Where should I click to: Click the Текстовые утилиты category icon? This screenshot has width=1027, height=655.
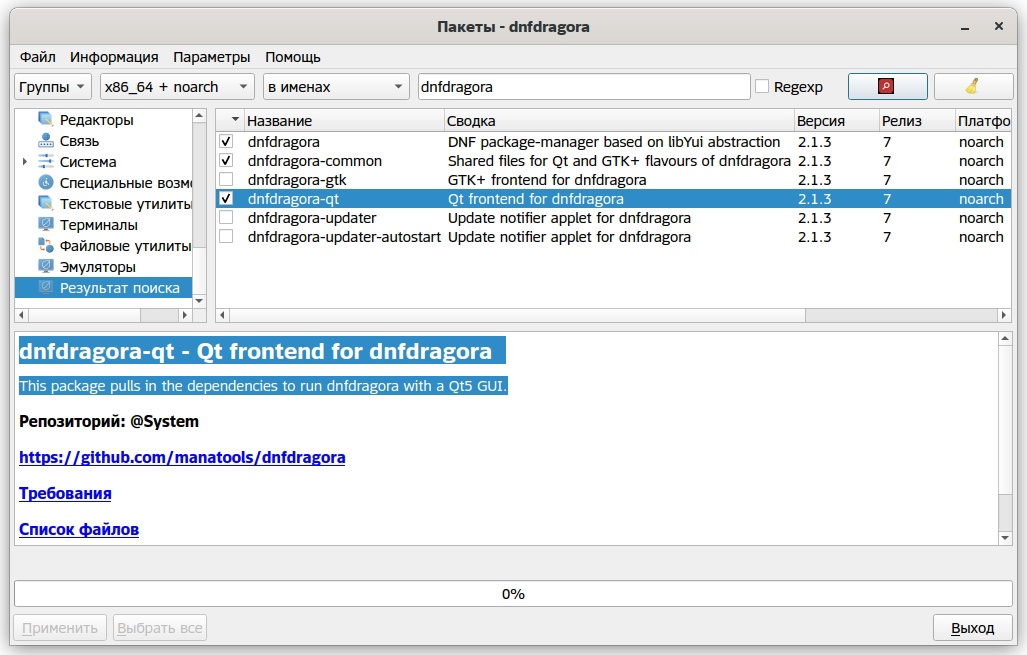pyautogui.click(x=45, y=203)
